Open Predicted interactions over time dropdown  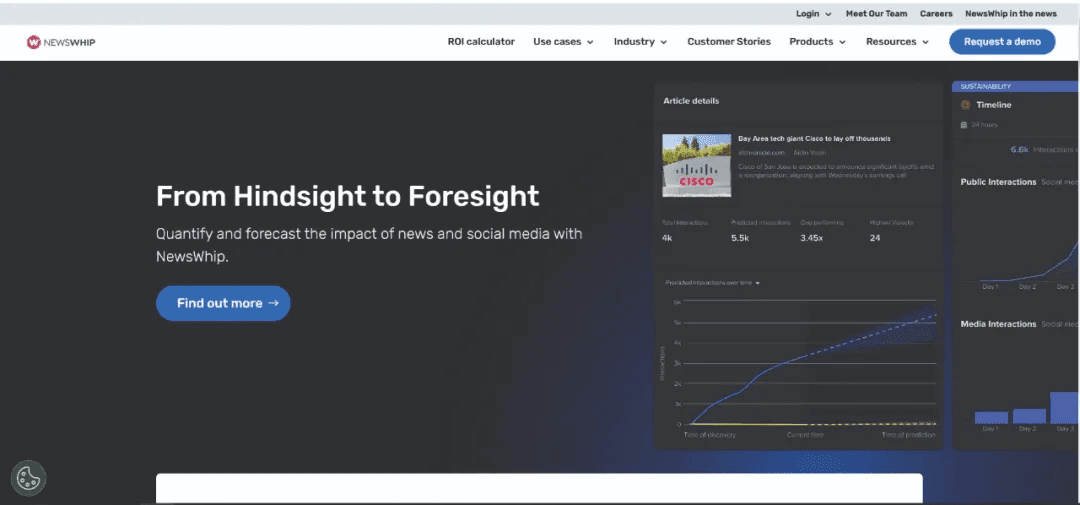(712, 282)
